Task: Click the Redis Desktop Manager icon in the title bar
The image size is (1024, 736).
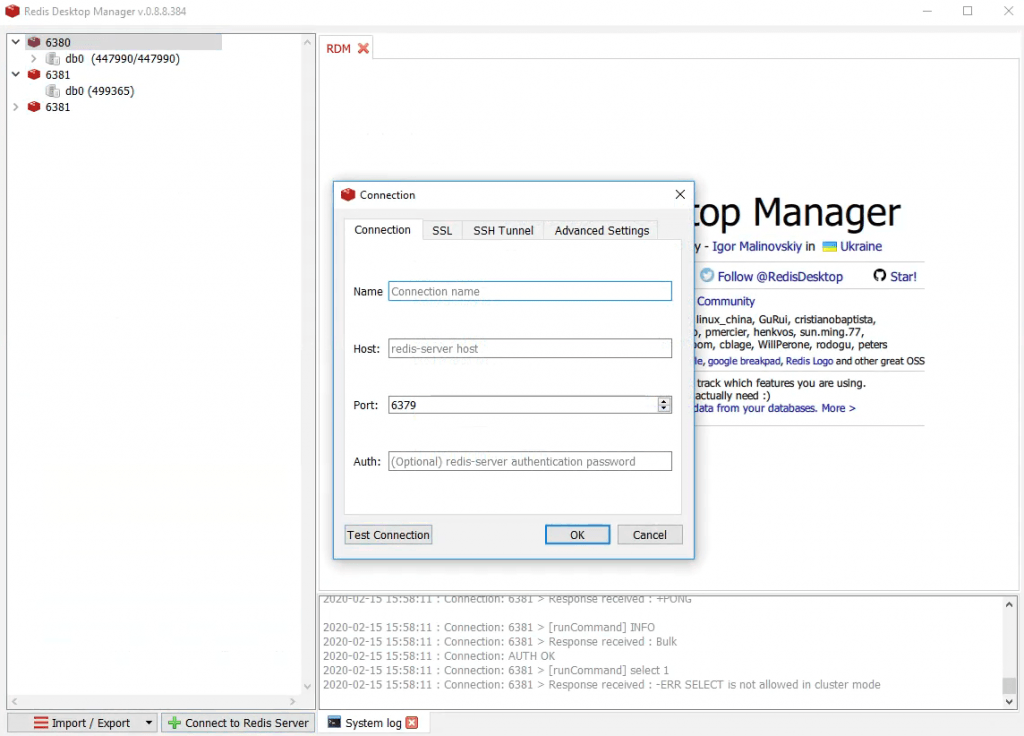Action: coord(12,11)
